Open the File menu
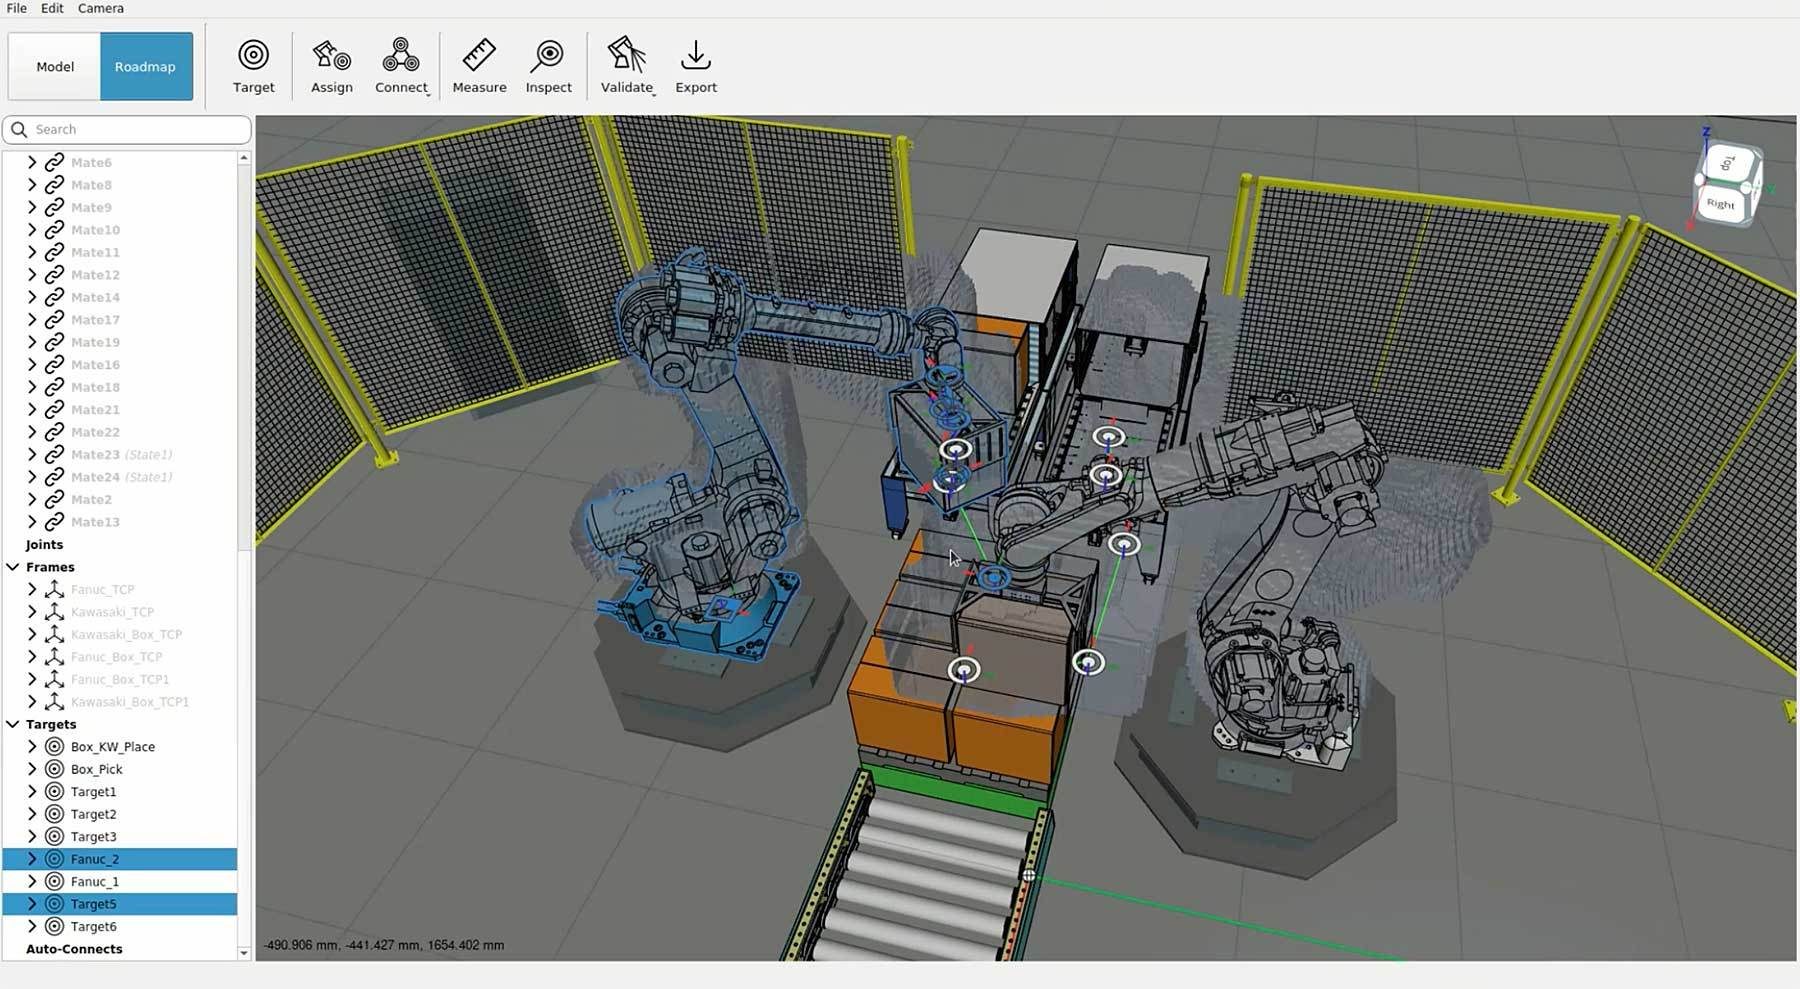 (x=17, y=8)
